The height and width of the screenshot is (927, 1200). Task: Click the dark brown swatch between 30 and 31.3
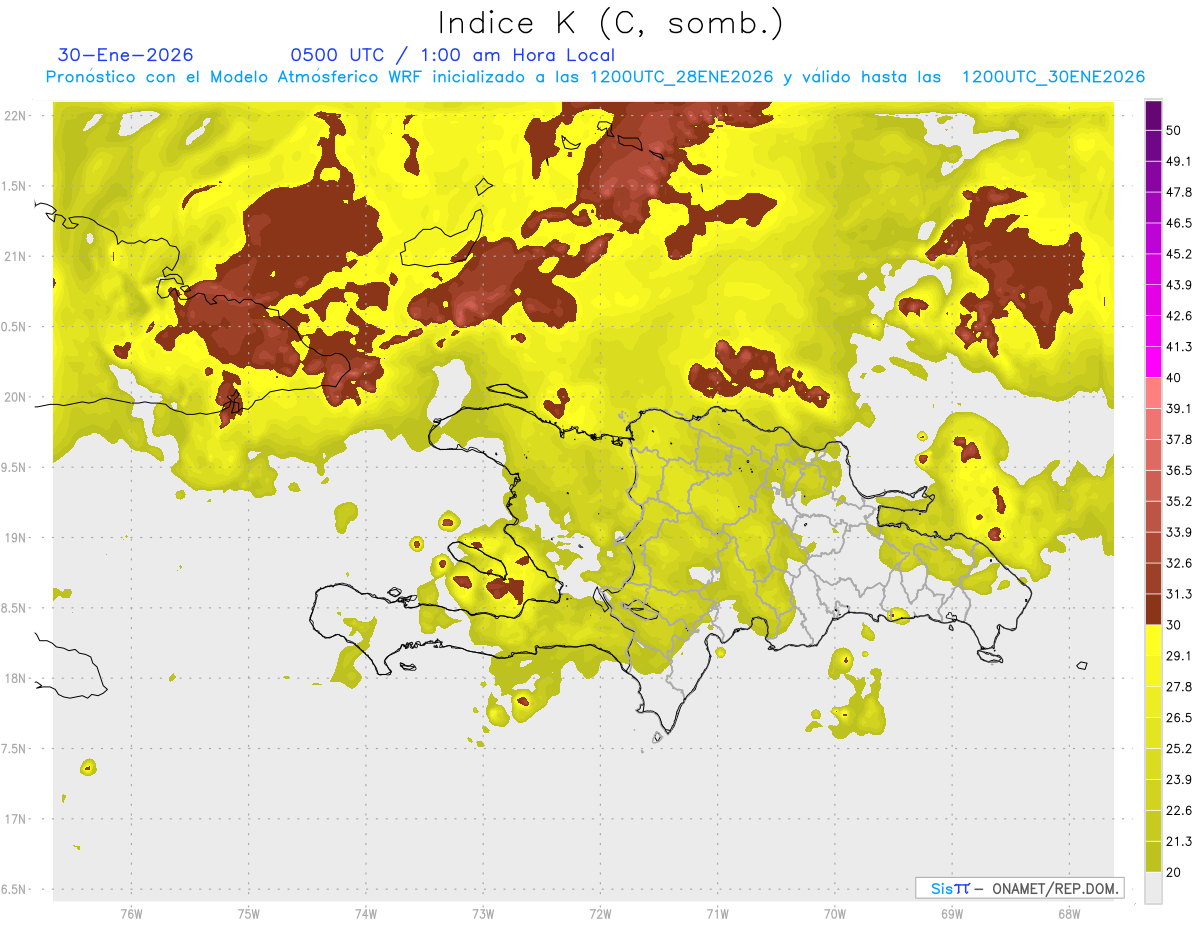coord(1153,610)
